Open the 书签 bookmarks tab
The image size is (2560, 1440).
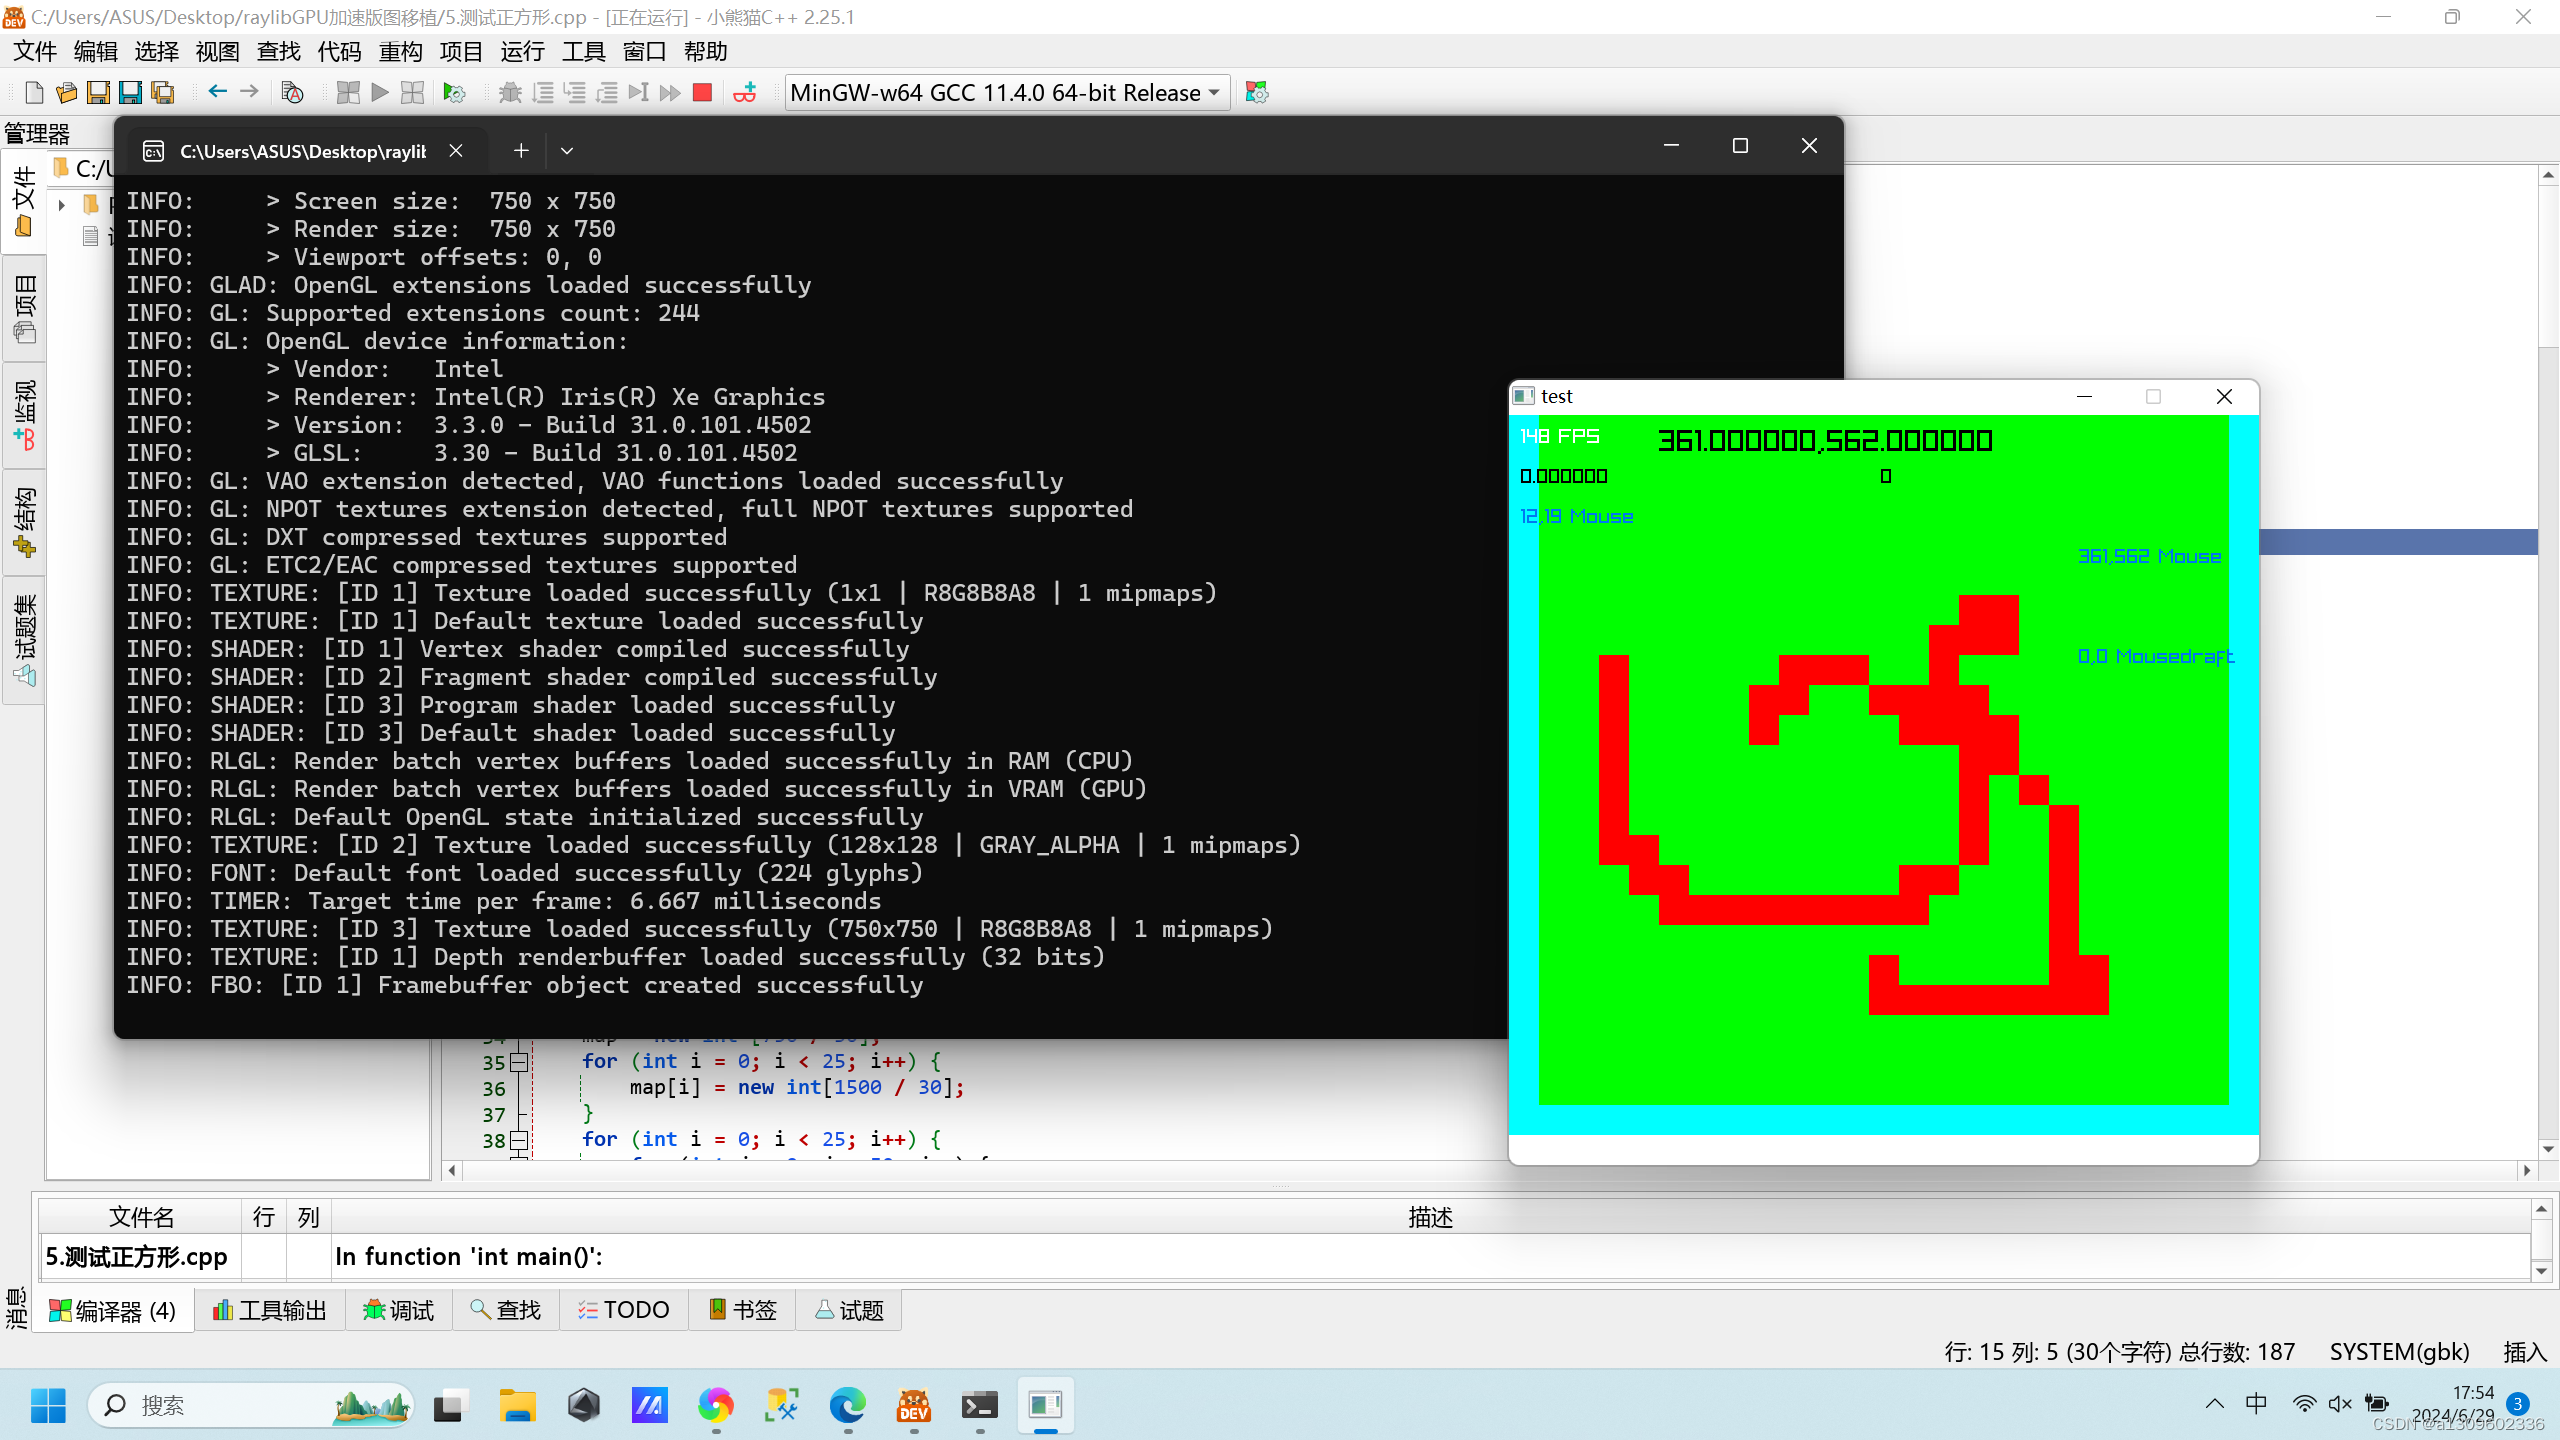point(740,1309)
